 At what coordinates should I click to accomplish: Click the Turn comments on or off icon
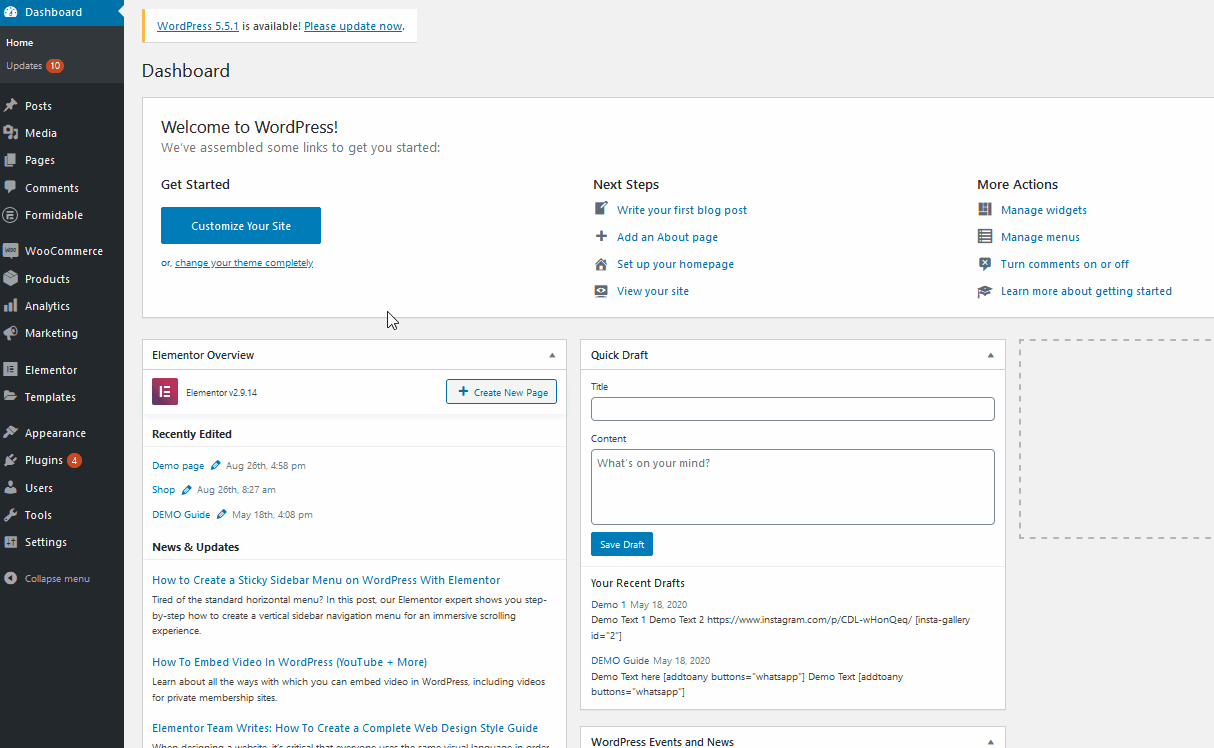[985, 264]
